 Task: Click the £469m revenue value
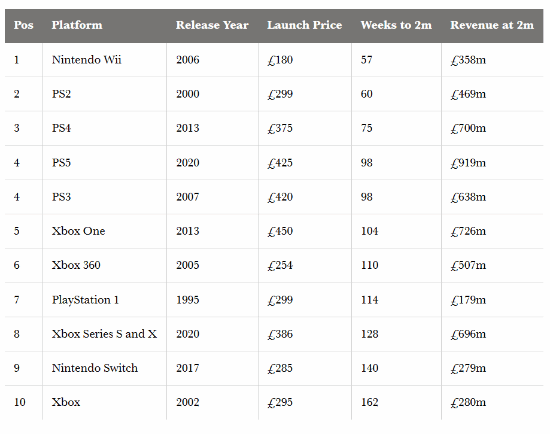468,94
